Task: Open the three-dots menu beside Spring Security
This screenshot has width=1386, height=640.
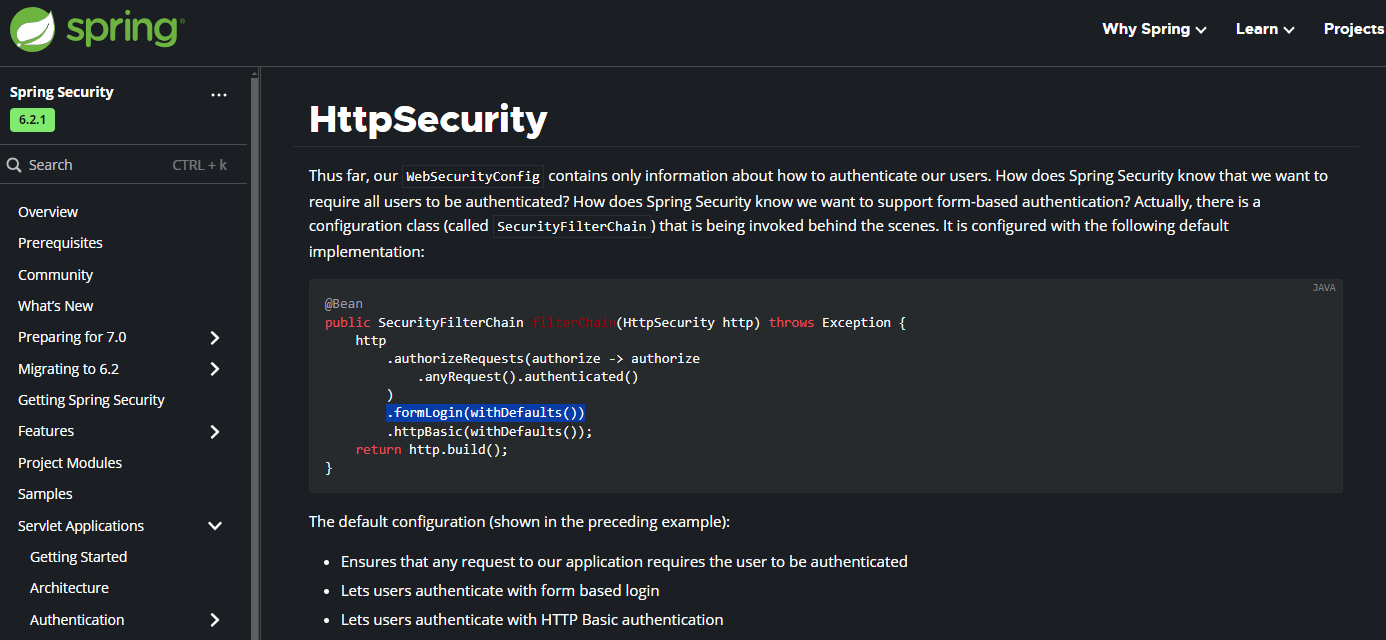Action: [x=219, y=95]
